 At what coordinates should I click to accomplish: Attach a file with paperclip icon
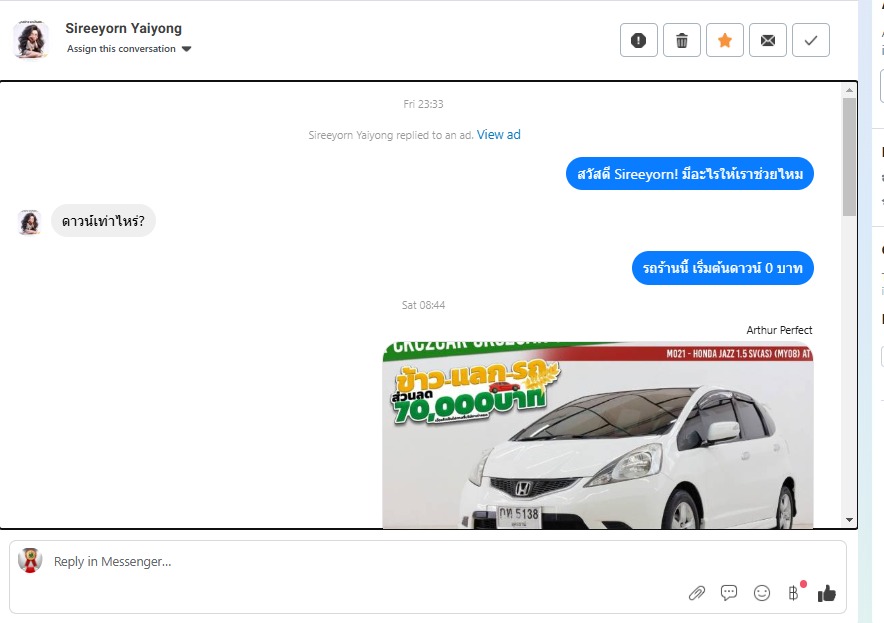697,593
